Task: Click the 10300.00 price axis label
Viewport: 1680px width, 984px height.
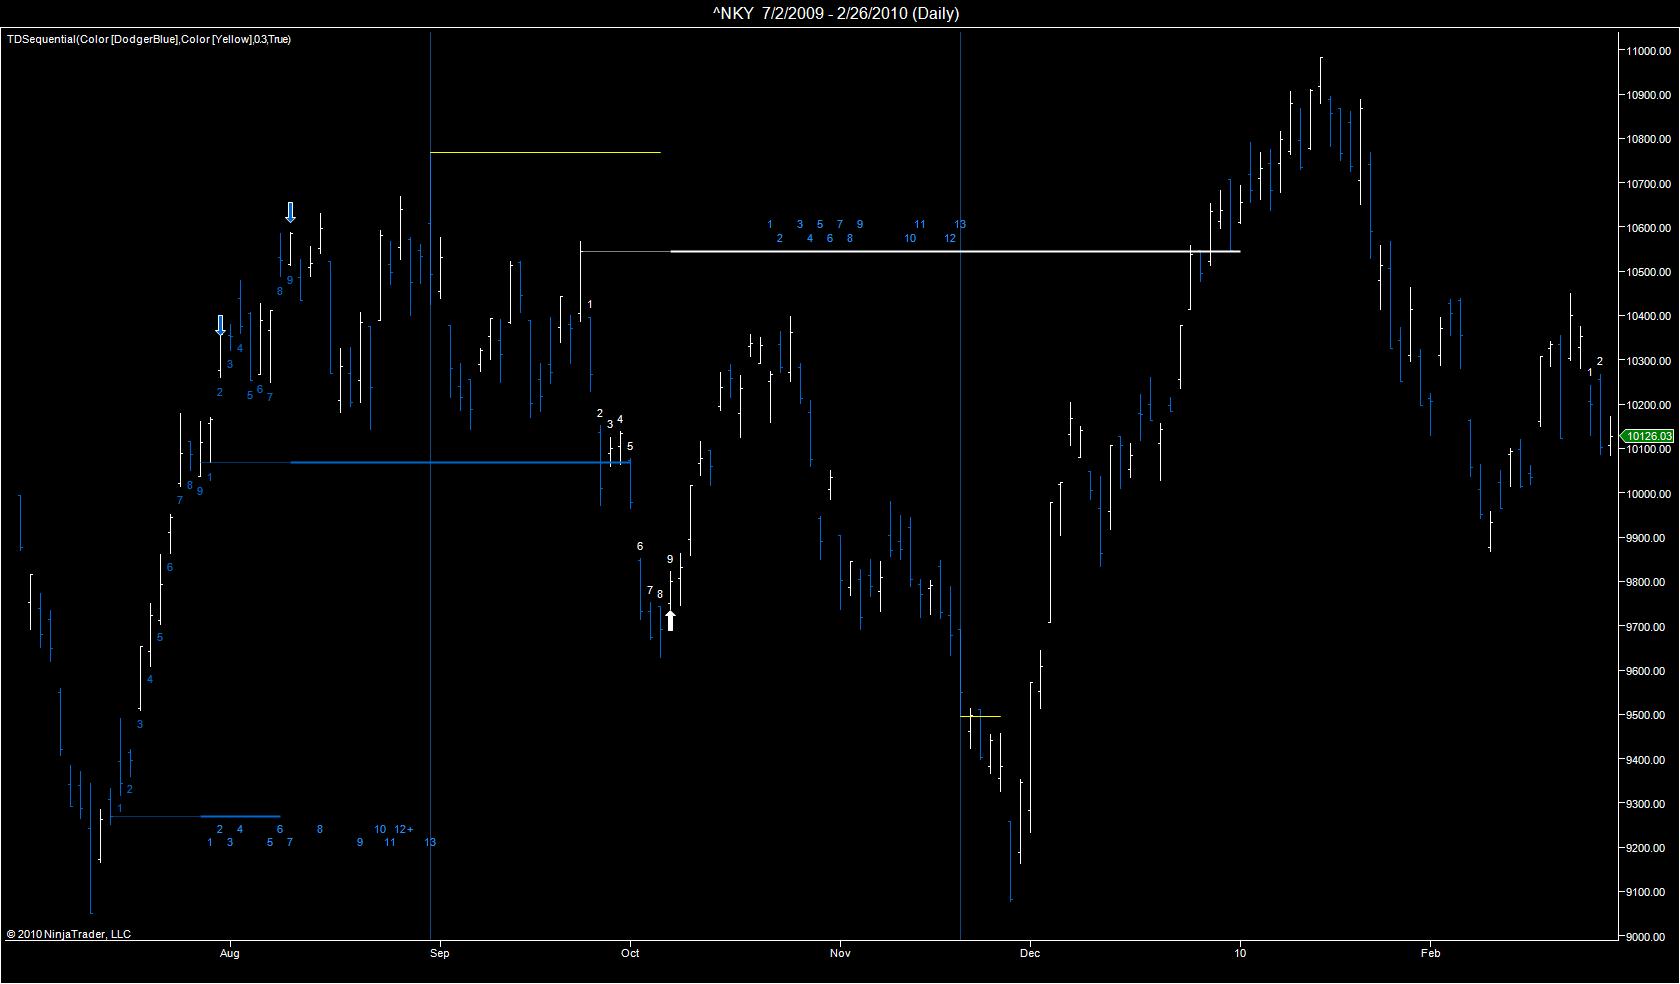Action: 1648,361
